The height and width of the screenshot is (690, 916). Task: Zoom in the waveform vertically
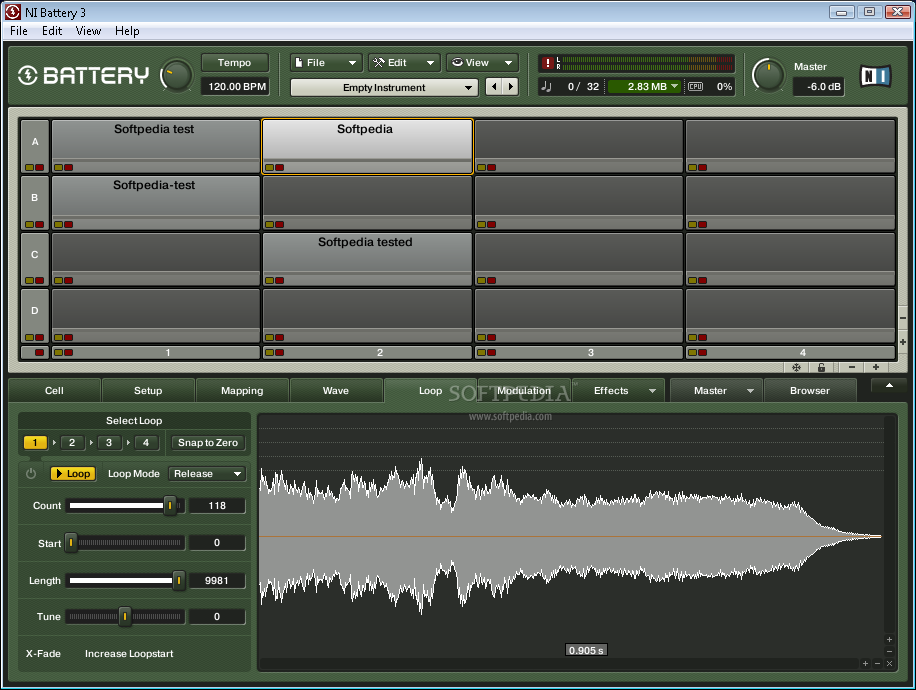coord(889,640)
